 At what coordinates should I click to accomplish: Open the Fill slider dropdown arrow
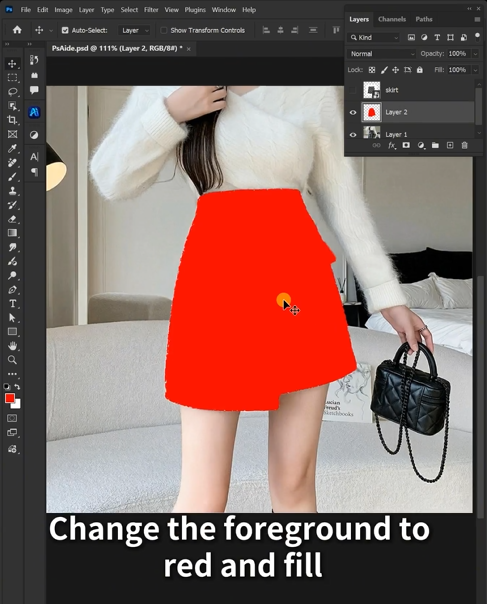click(x=475, y=70)
